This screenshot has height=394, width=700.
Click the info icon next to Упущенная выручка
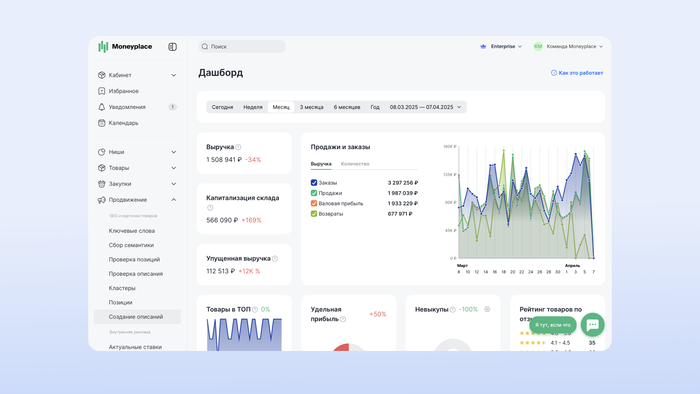(x=275, y=259)
